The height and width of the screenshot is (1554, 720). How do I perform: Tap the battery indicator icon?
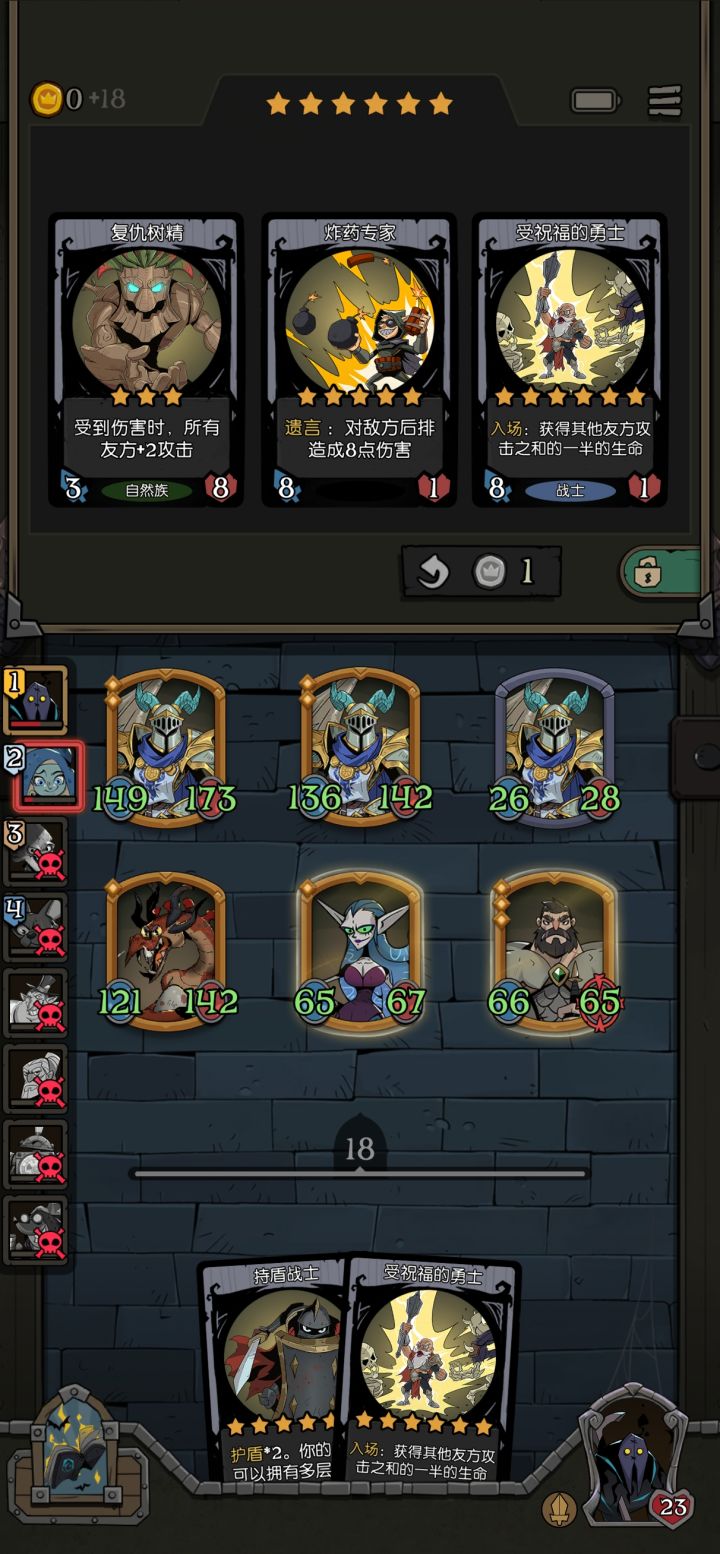(x=595, y=100)
